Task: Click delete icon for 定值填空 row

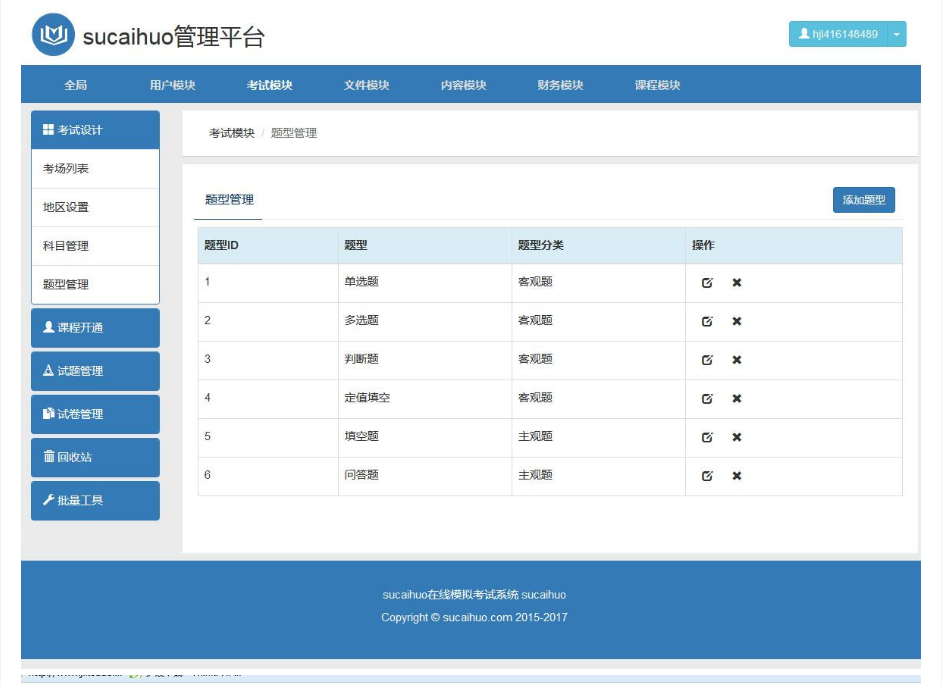Action: point(737,398)
